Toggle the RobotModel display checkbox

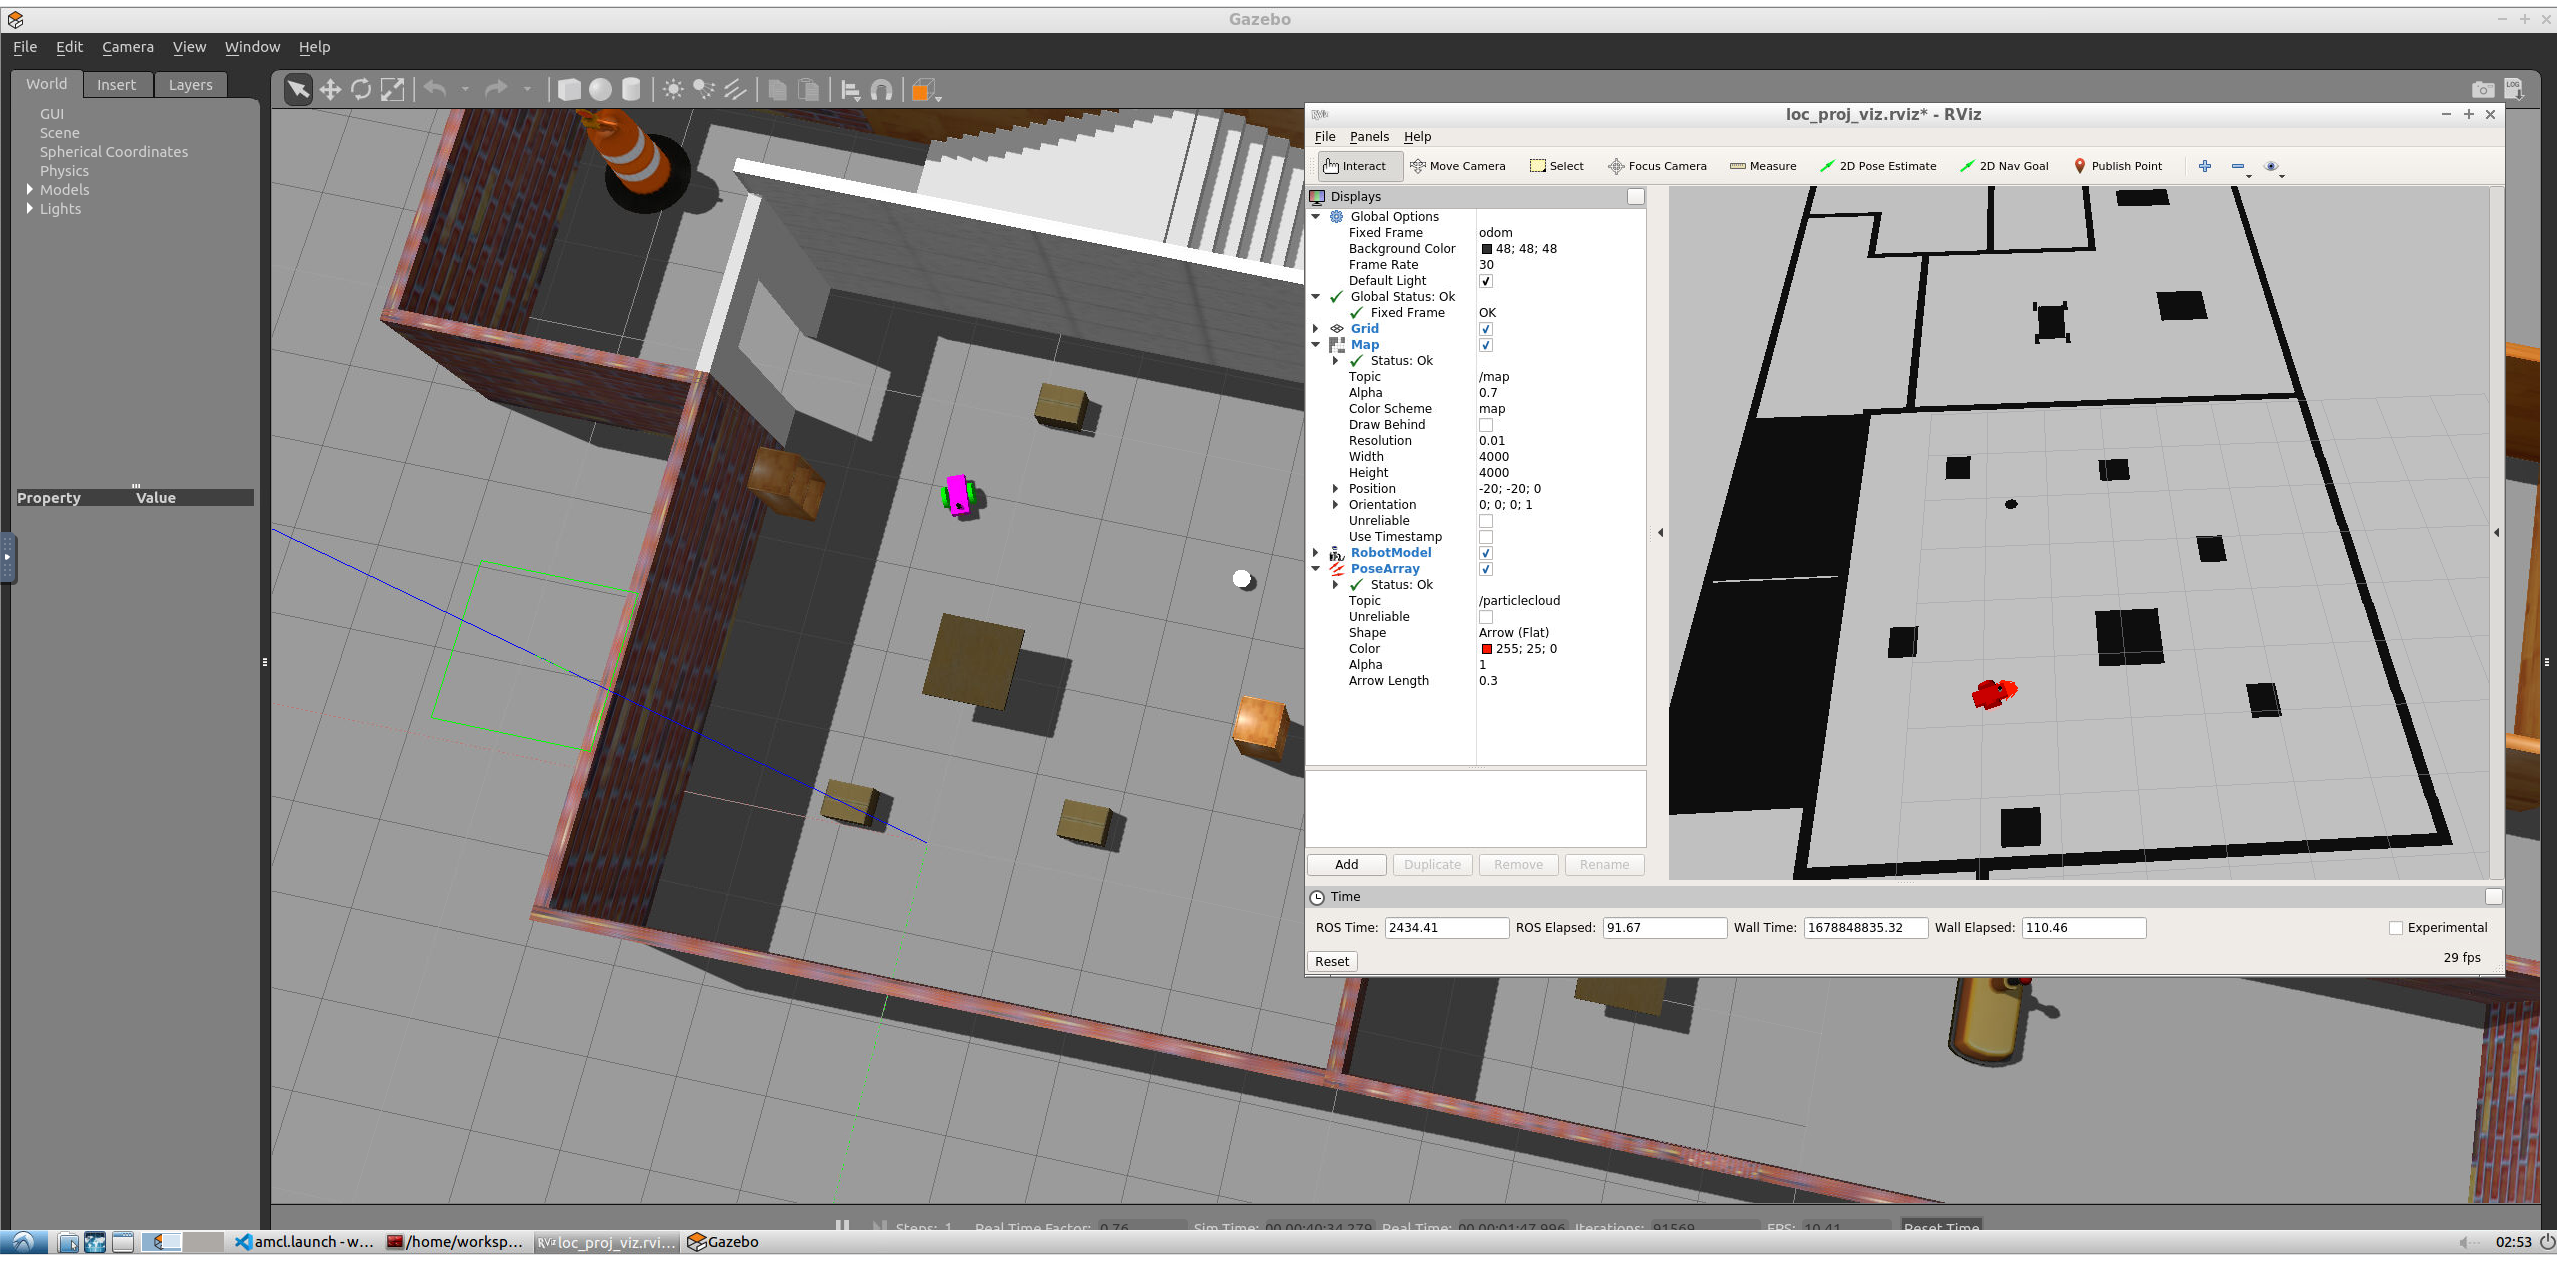tap(1486, 553)
